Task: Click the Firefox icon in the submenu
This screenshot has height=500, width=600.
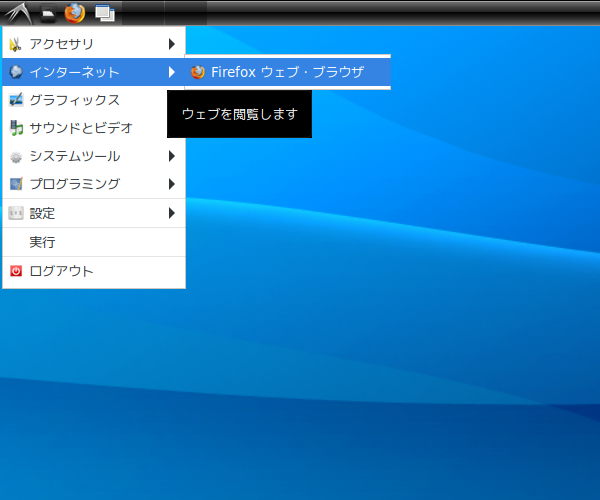Action: tap(198, 72)
